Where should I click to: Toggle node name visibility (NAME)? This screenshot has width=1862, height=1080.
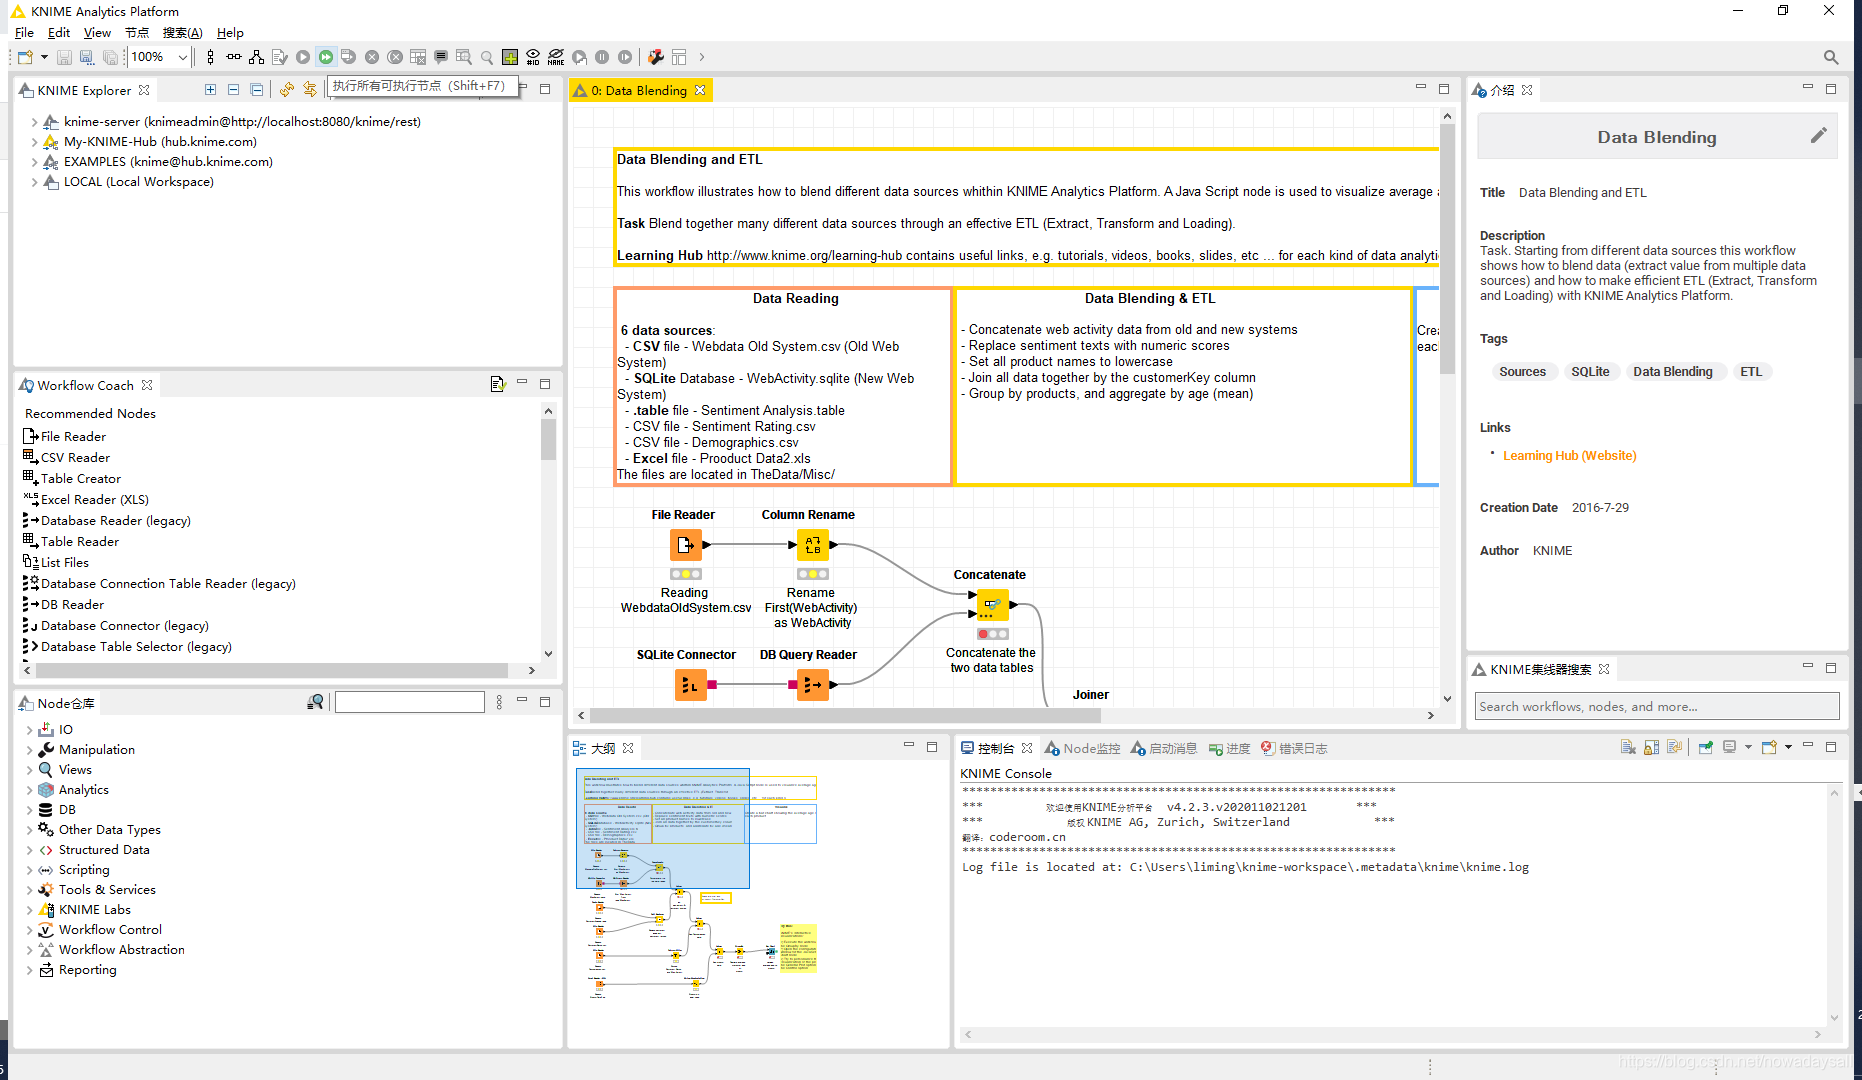(x=556, y=57)
